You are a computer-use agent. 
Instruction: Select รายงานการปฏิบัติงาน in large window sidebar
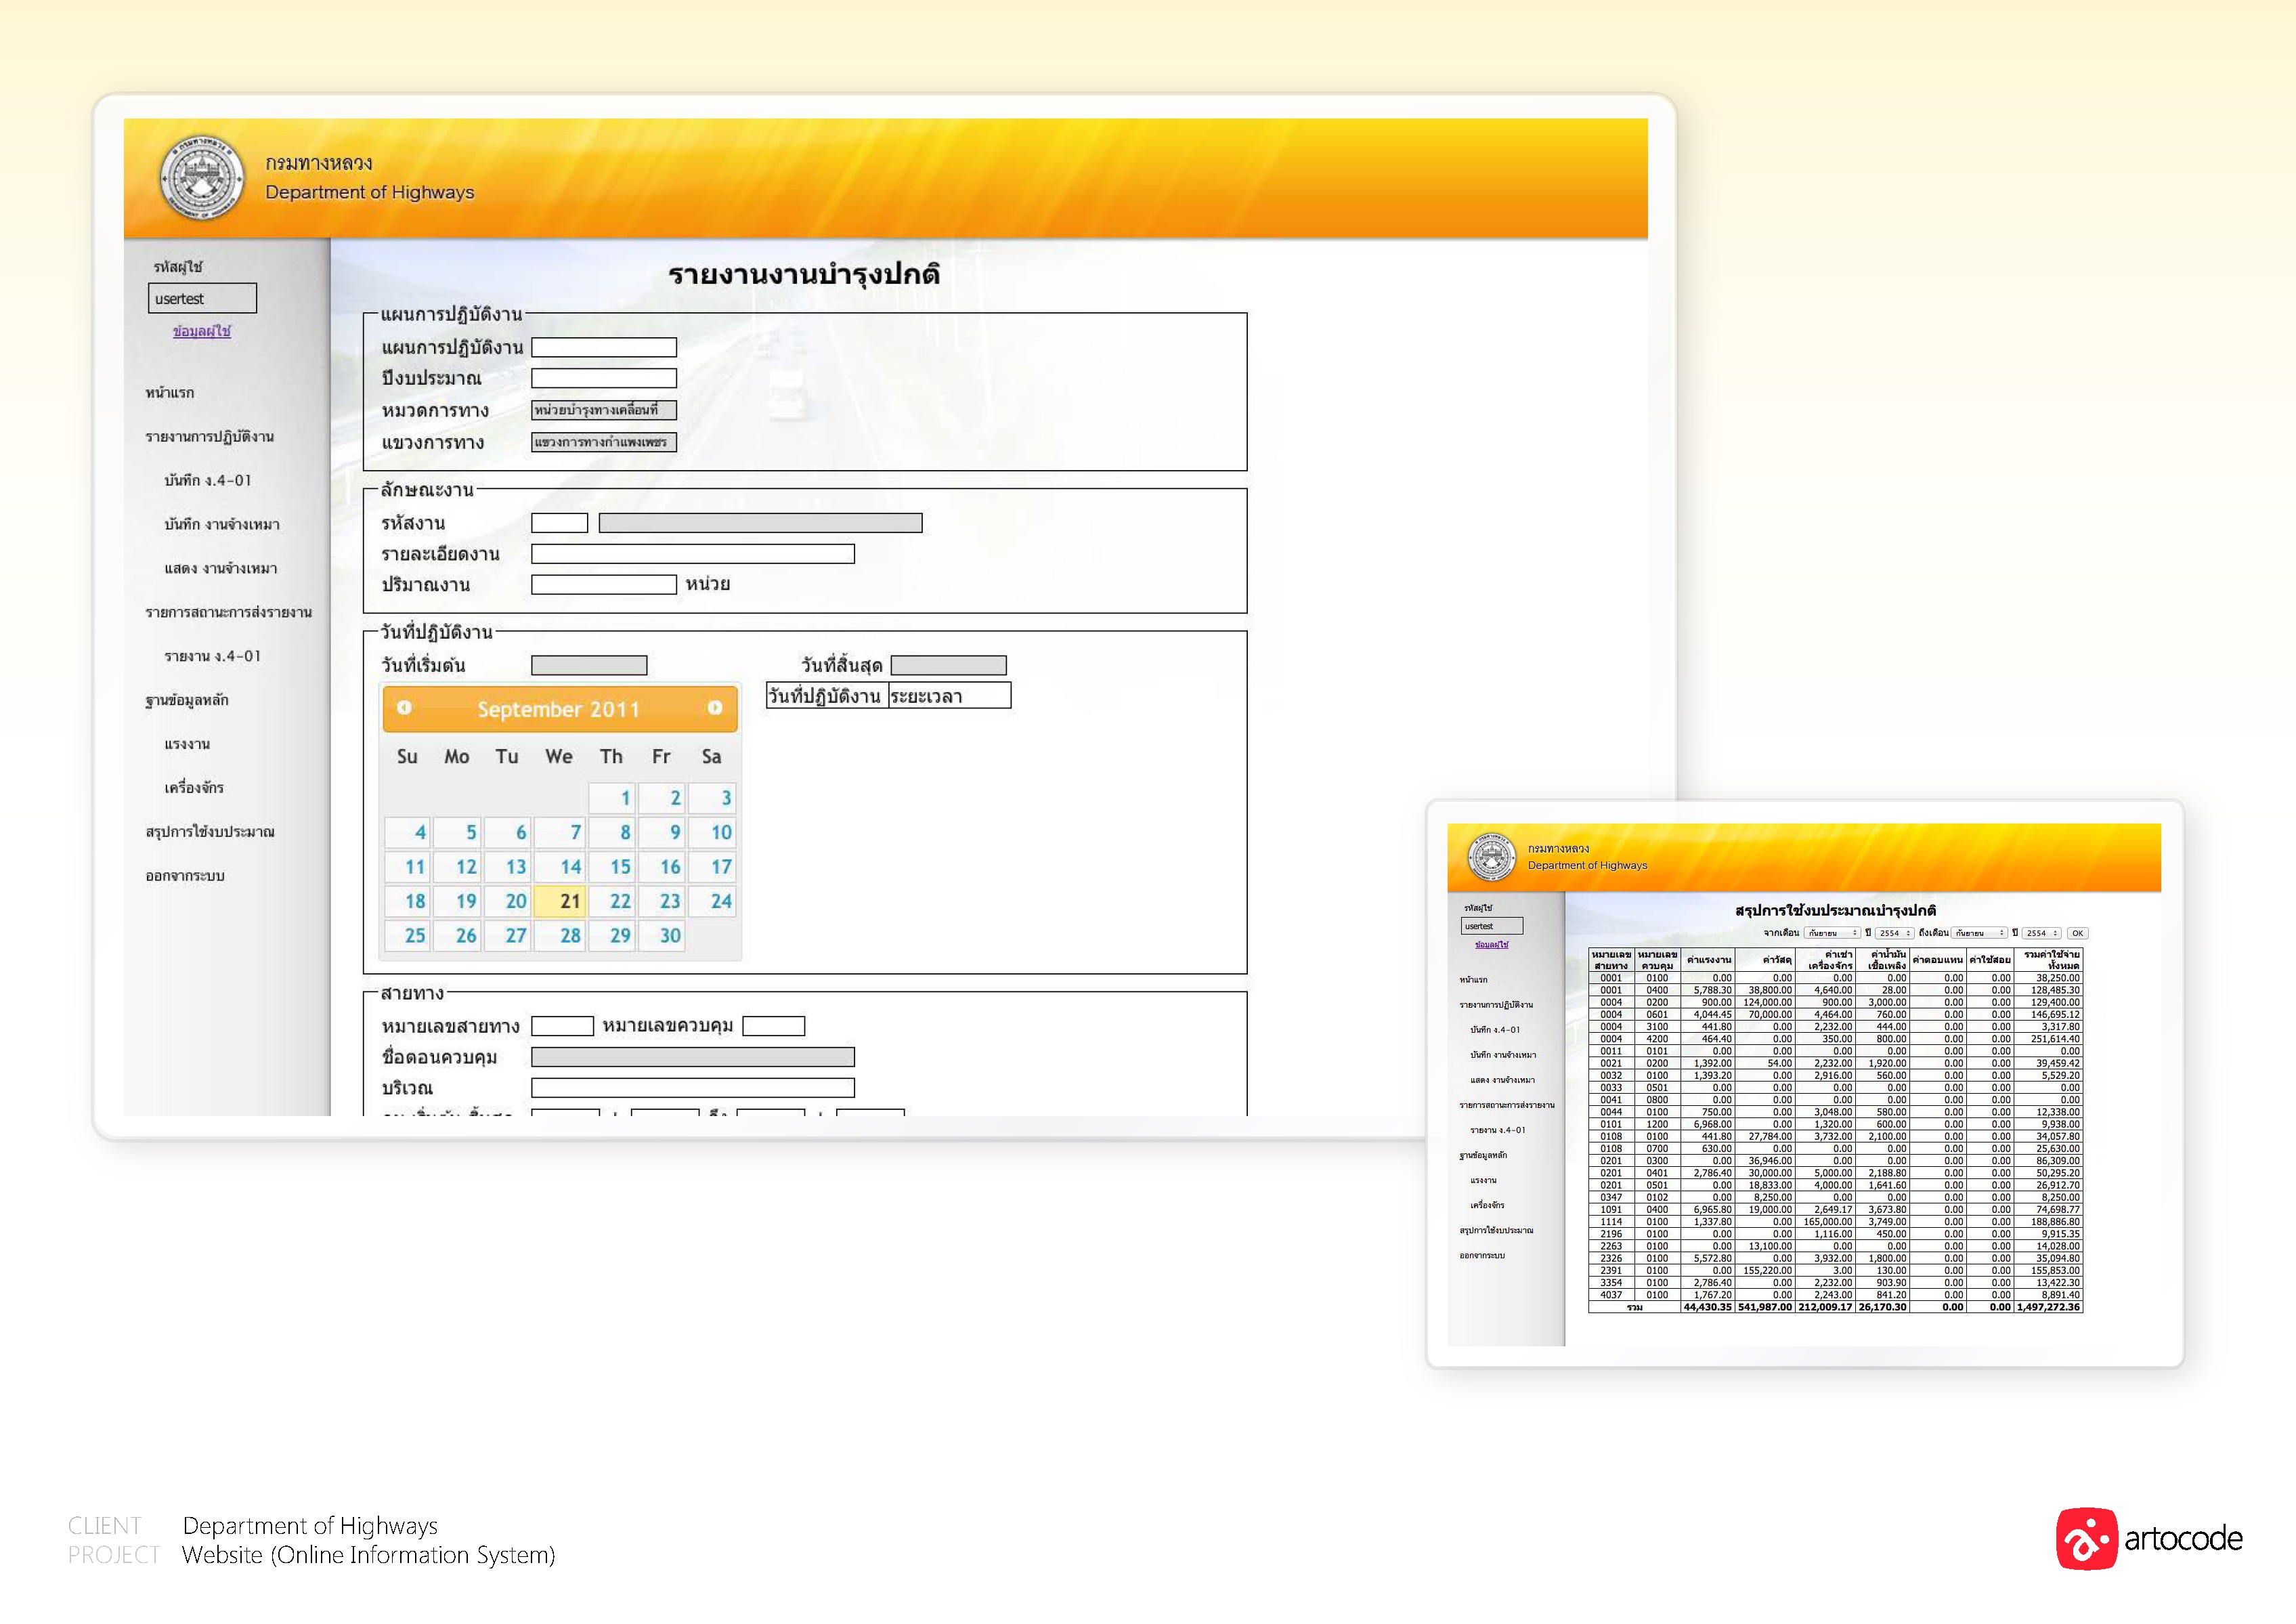pyautogui.click(x=210, y=437)
